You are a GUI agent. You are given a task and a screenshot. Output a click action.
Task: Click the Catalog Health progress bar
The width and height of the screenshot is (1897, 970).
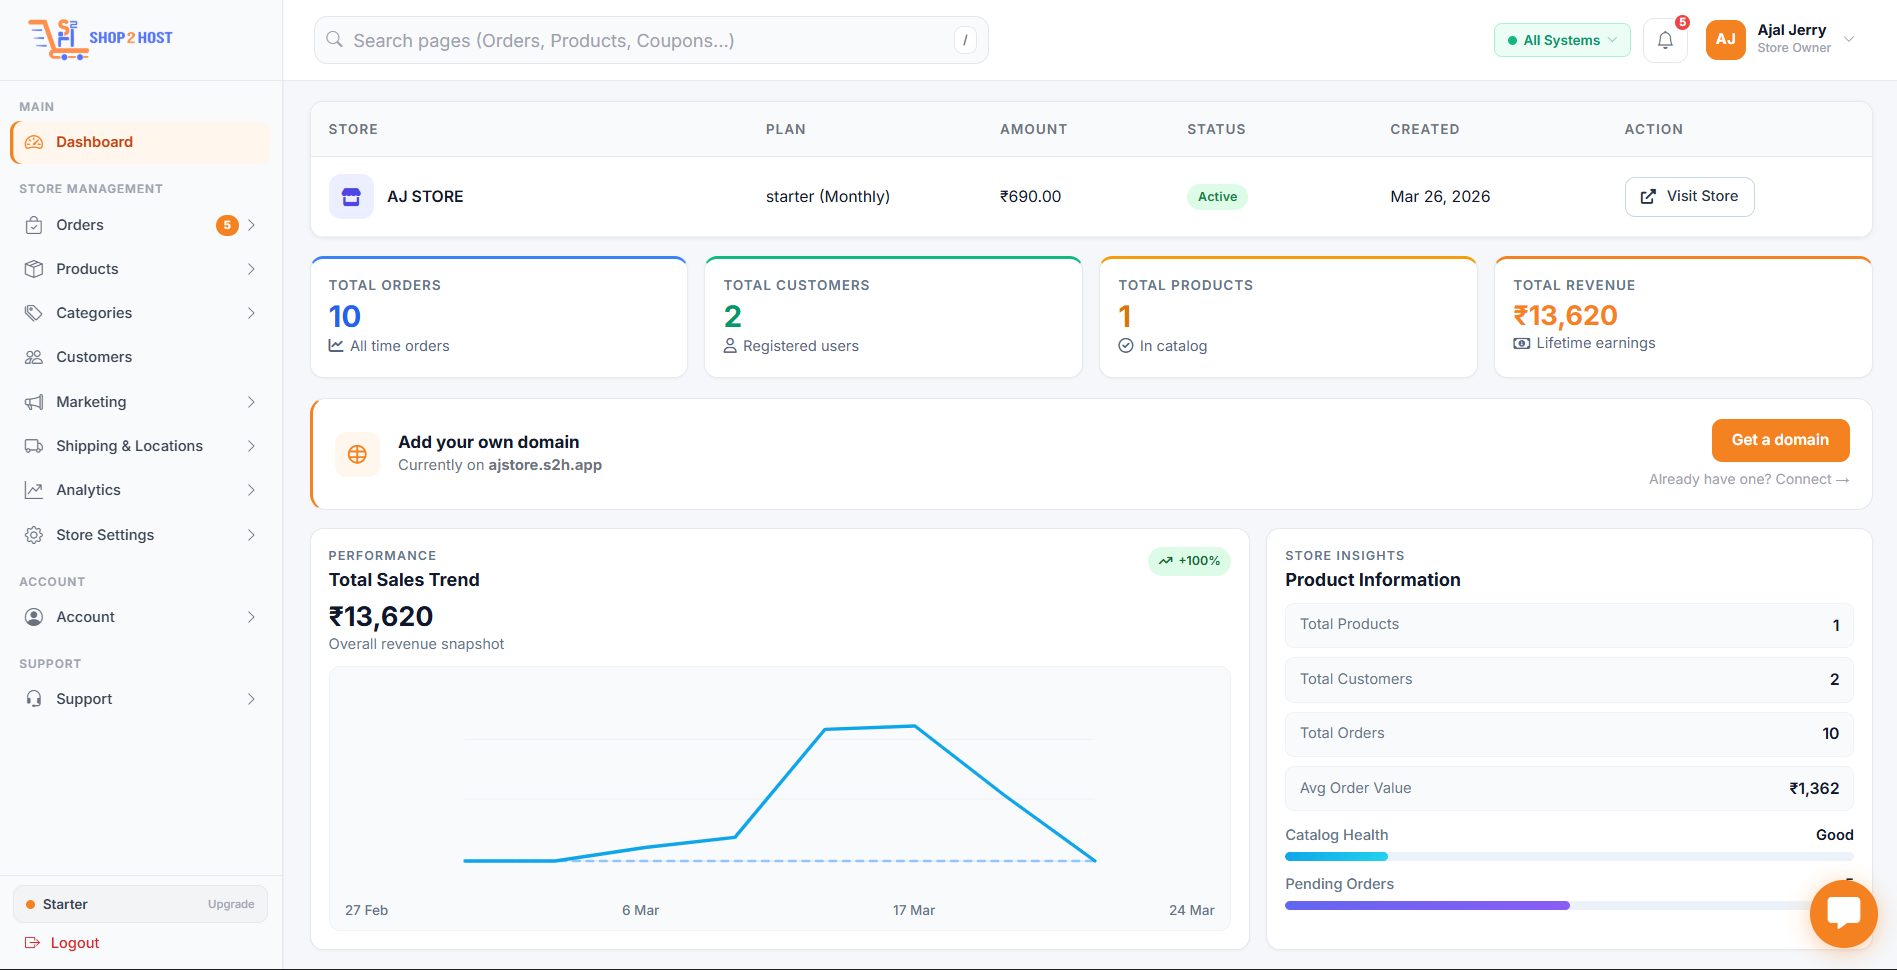coord(1568,856)
